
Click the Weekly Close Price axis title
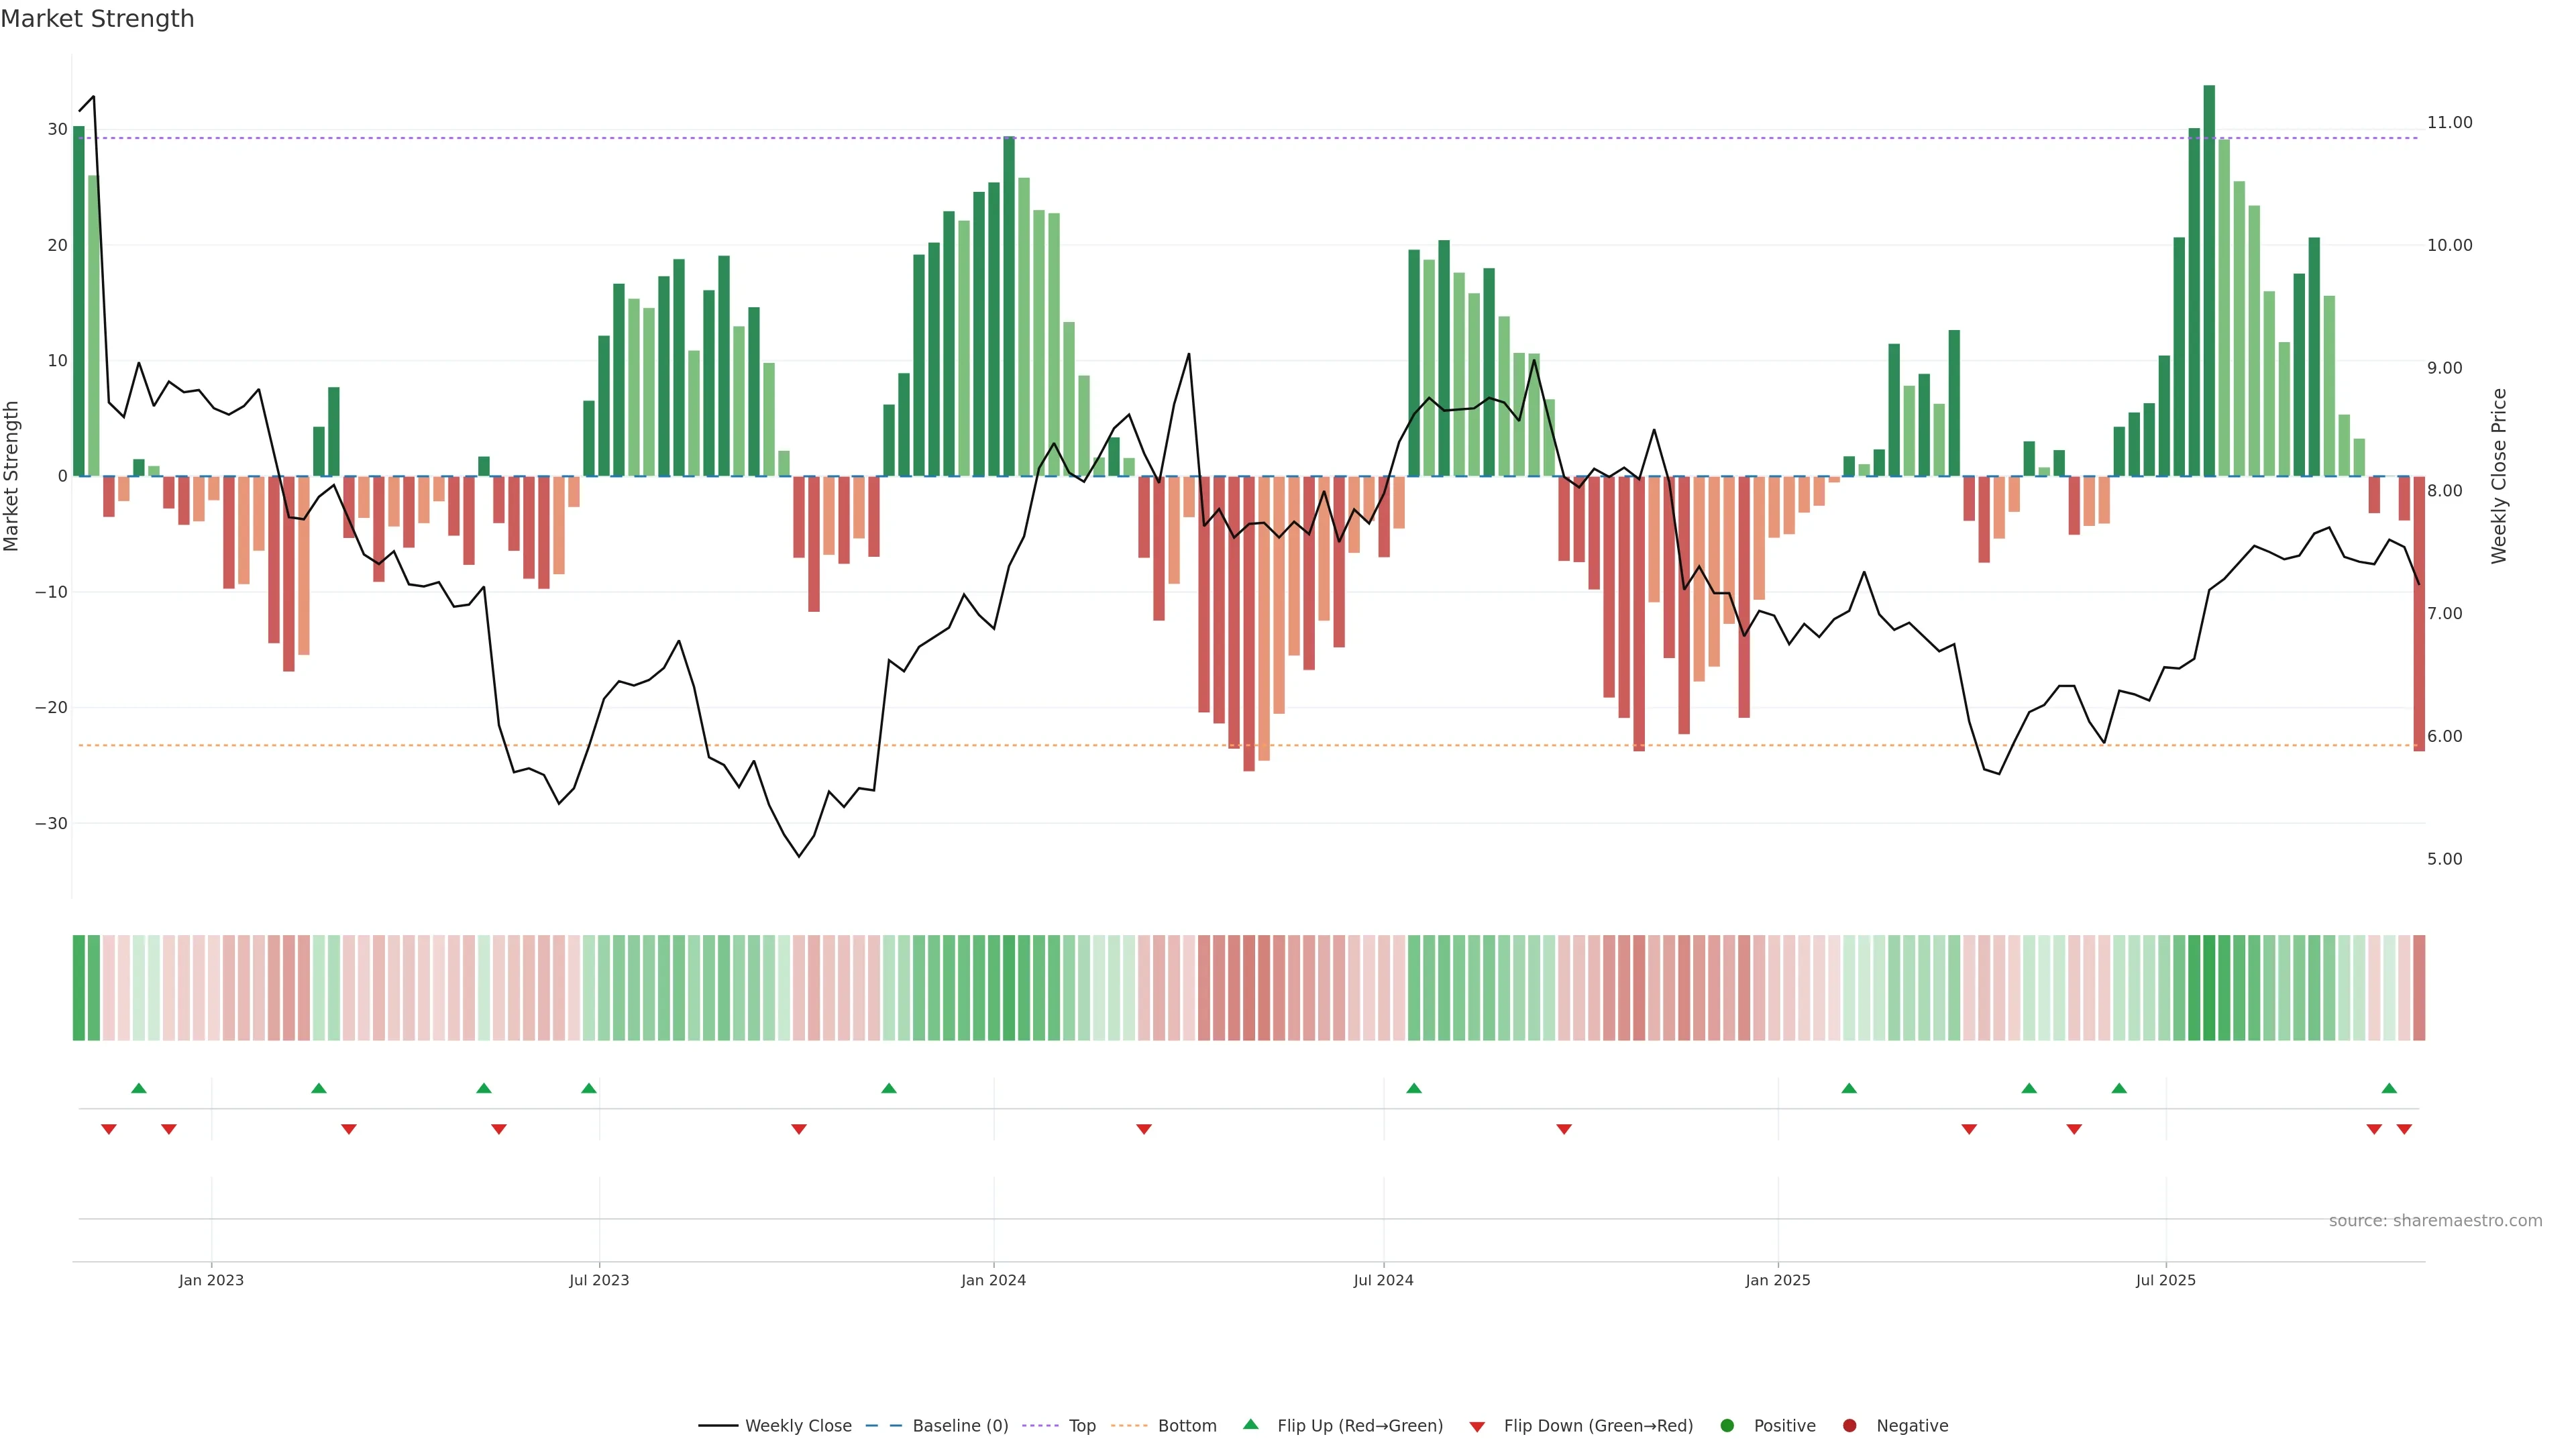(2499, 476)
